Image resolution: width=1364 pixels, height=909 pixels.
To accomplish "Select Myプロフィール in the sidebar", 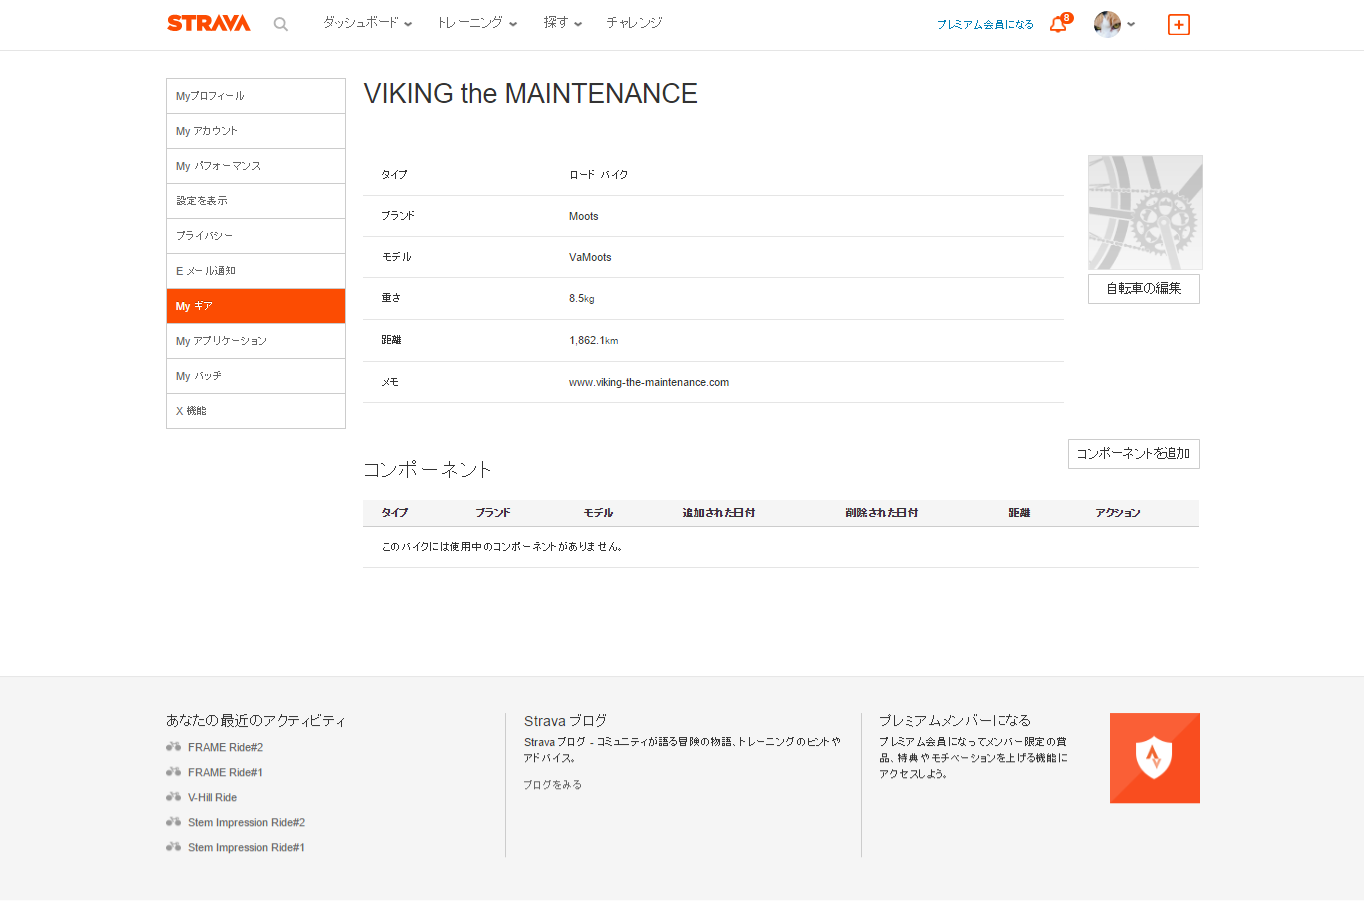I will point(256,96).
